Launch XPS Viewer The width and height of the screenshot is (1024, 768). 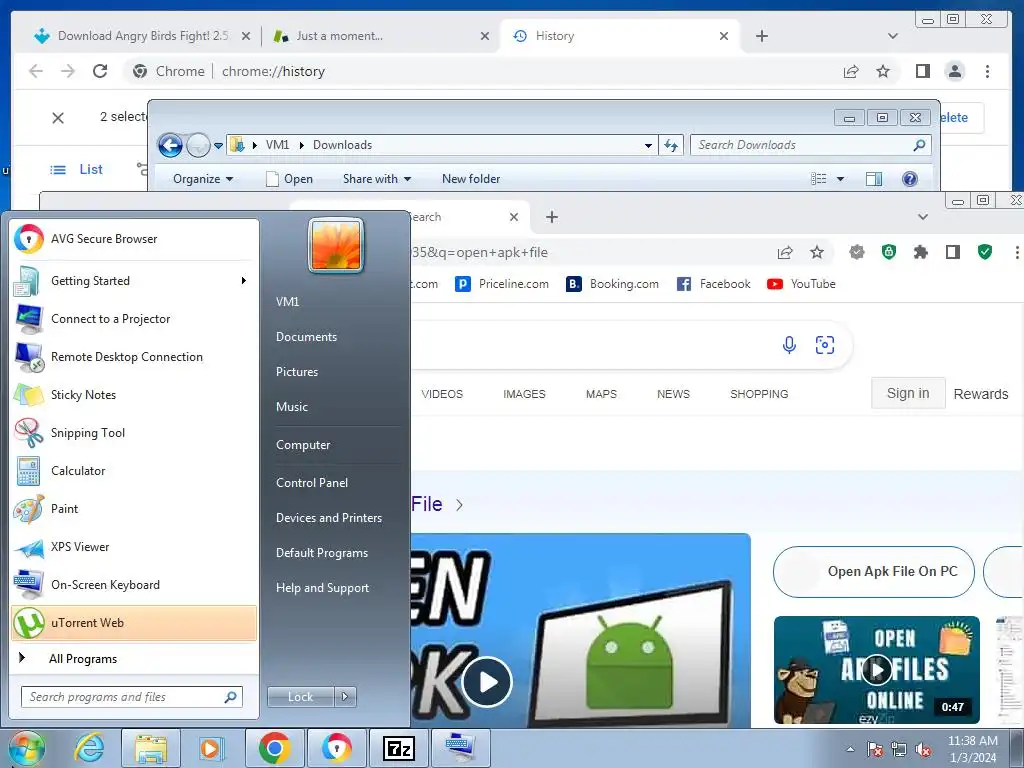click(x=134, y=547)
